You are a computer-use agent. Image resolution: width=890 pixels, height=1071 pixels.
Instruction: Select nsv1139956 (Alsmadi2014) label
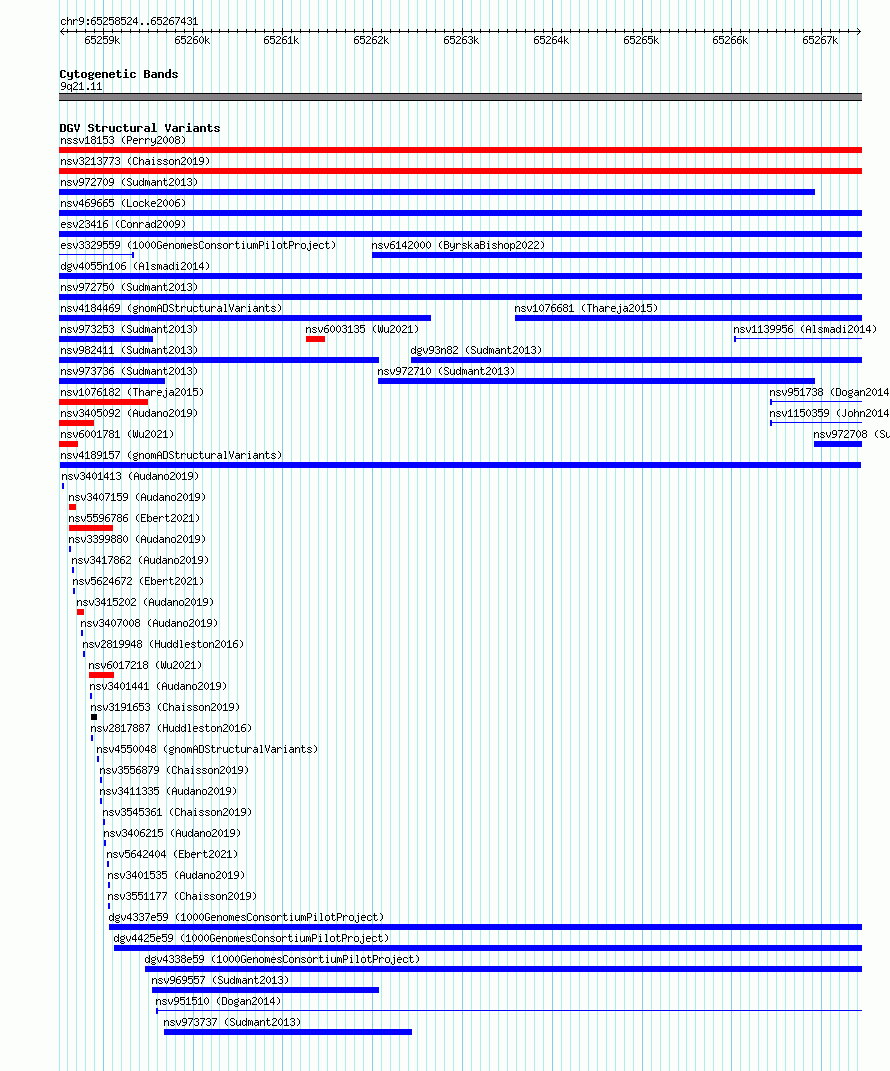tap(805, 329)
